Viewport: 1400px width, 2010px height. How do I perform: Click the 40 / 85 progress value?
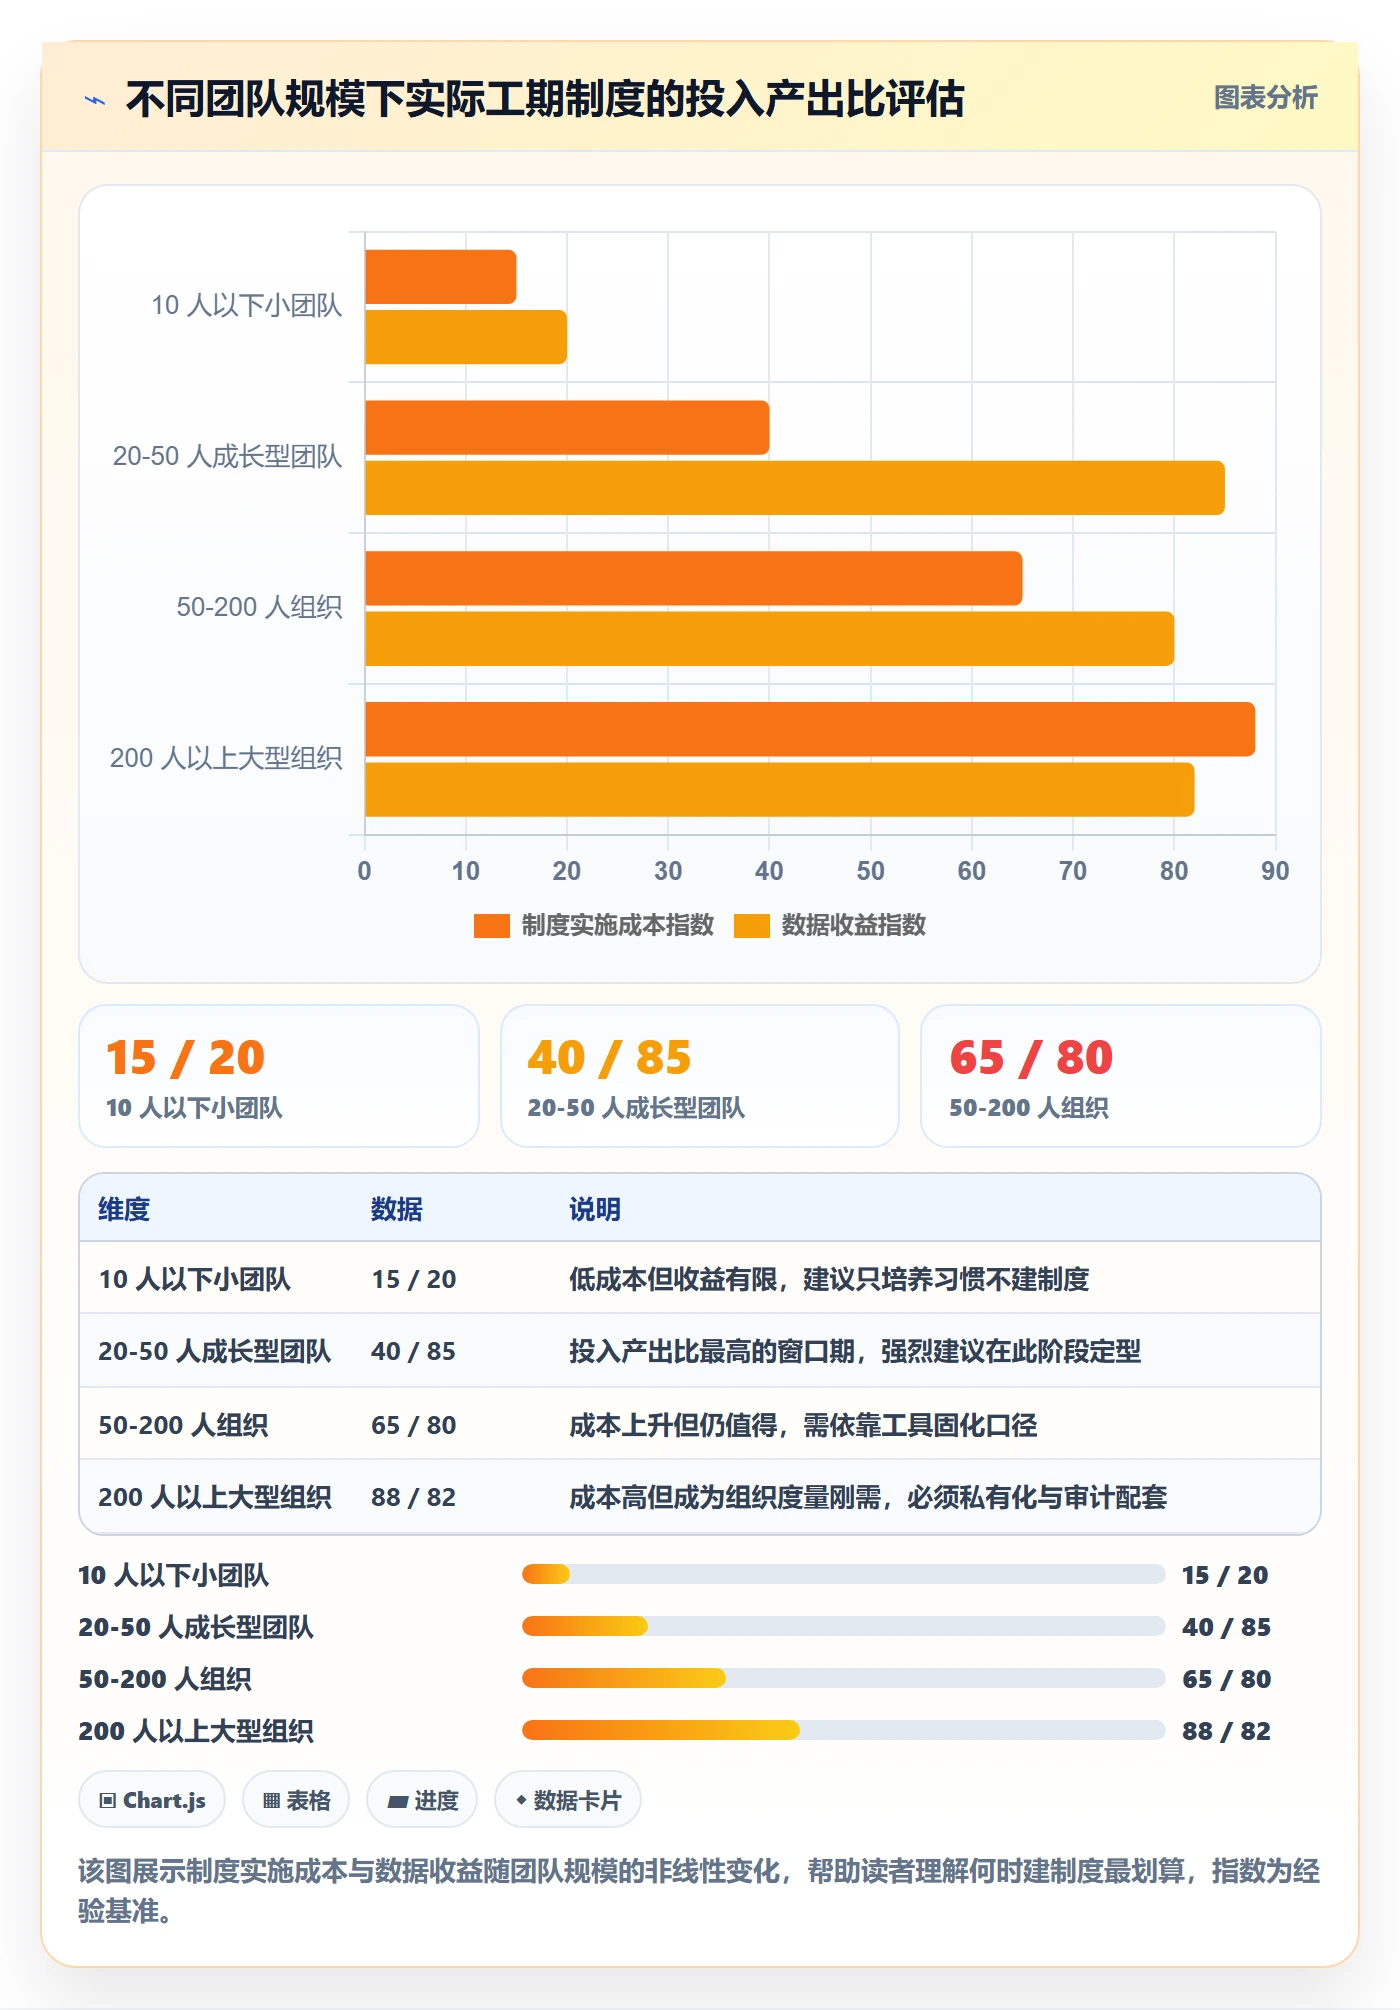[1226, 1627]
